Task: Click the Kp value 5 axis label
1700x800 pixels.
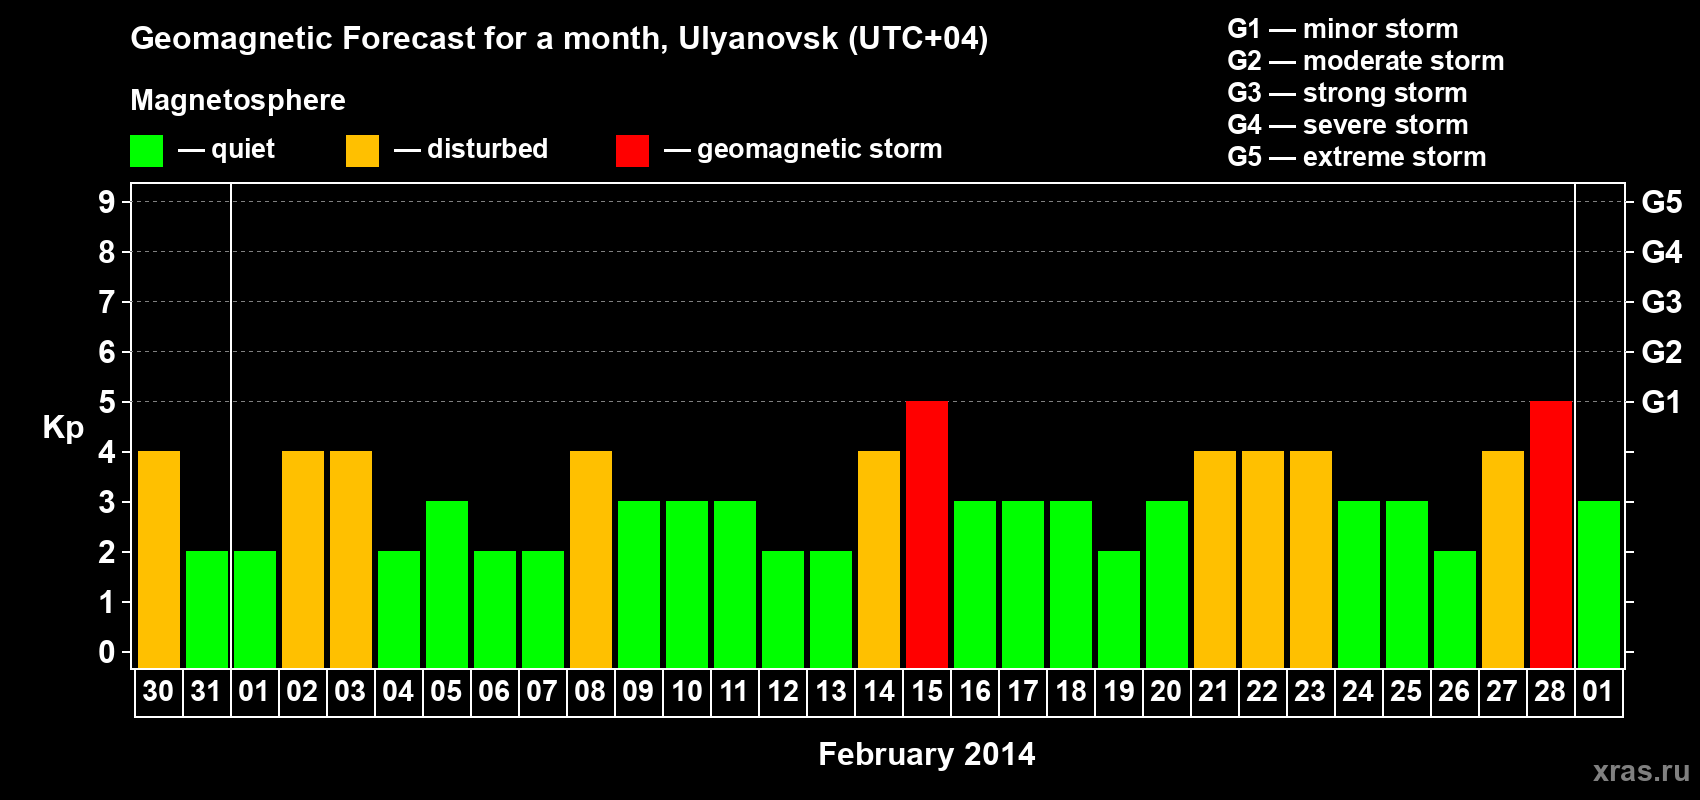Action: point(107,402)
